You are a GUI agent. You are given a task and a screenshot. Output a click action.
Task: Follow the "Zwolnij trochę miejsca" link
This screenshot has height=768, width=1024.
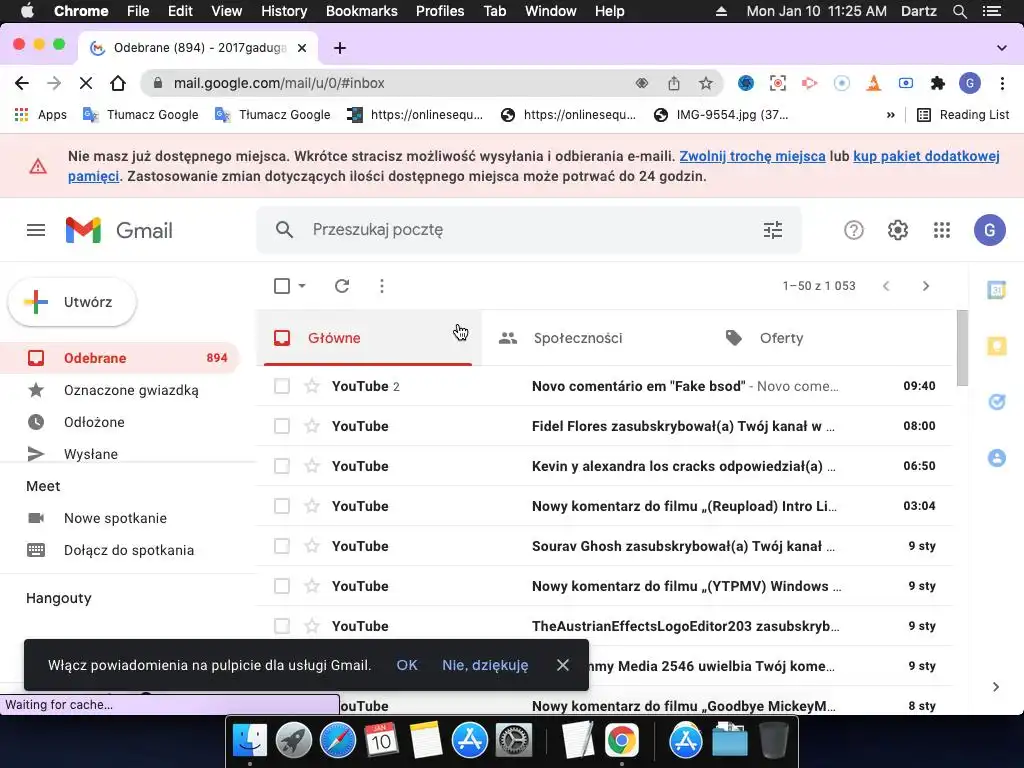752,156
